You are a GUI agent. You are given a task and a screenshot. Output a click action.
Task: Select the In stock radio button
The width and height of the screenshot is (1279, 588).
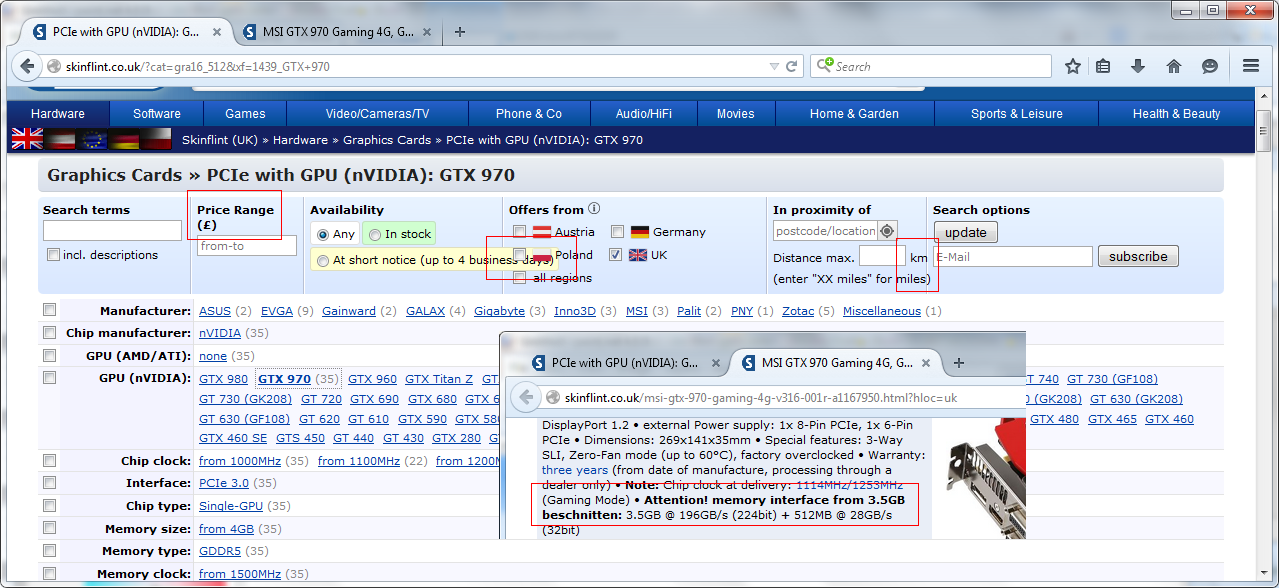[375, 235]
